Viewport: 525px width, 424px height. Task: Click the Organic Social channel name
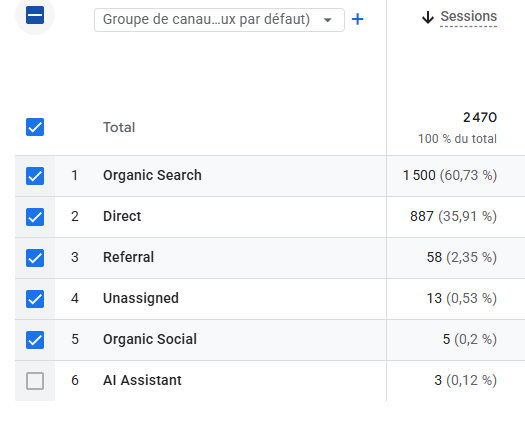150,339
